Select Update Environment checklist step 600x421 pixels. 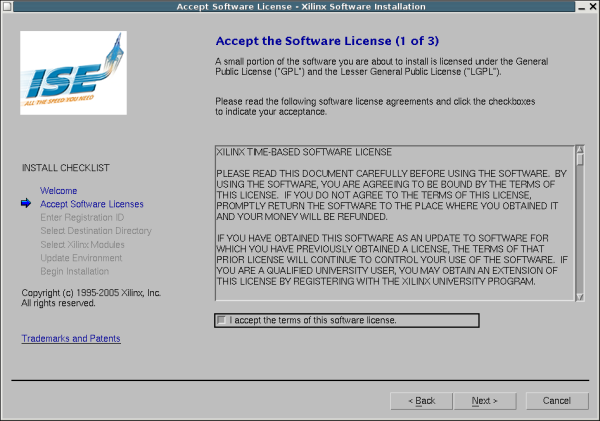coord(80,258)
